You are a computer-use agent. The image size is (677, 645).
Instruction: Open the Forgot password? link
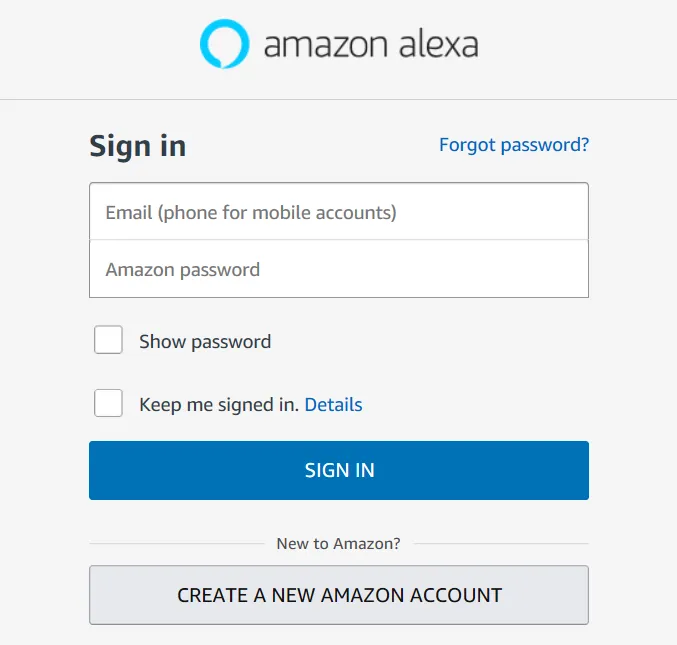[514, 145]
